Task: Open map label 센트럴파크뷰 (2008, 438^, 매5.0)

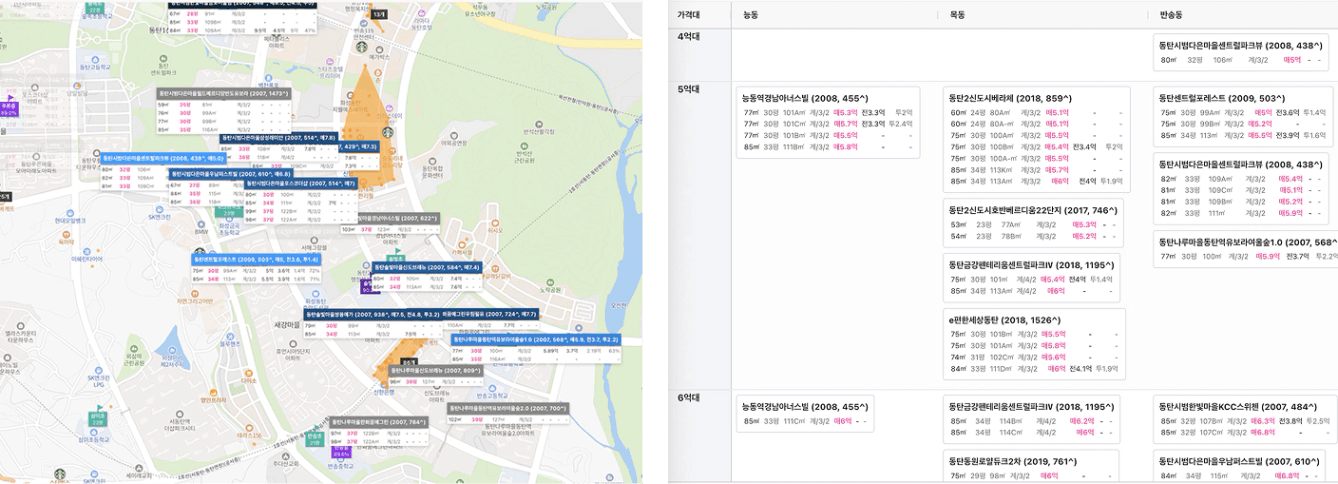Action: tap(164, 158)
